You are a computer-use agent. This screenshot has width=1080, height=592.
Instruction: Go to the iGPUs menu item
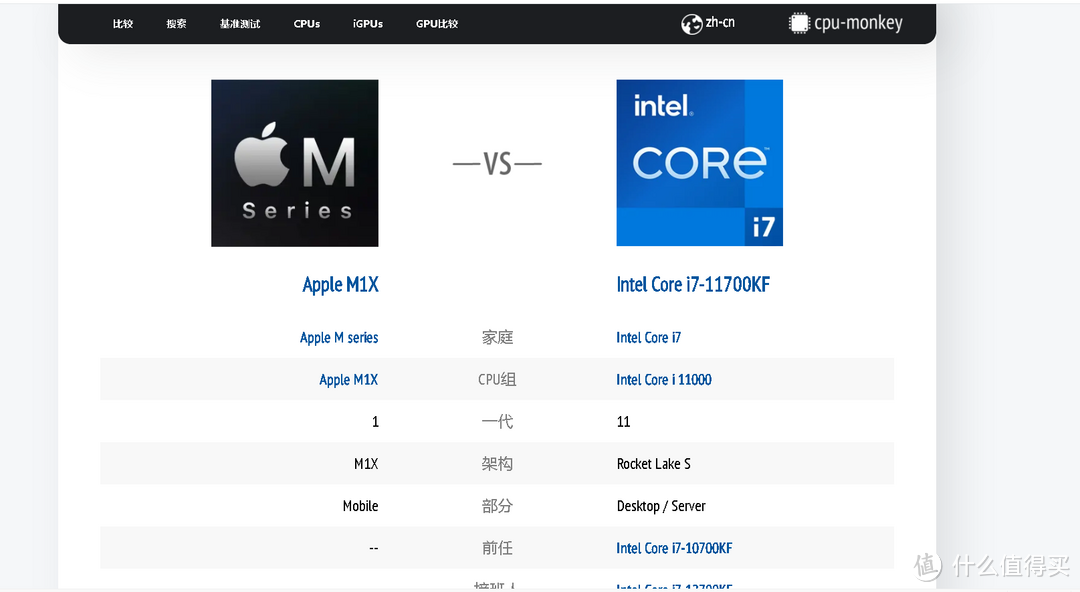click(x=368, y=23)
